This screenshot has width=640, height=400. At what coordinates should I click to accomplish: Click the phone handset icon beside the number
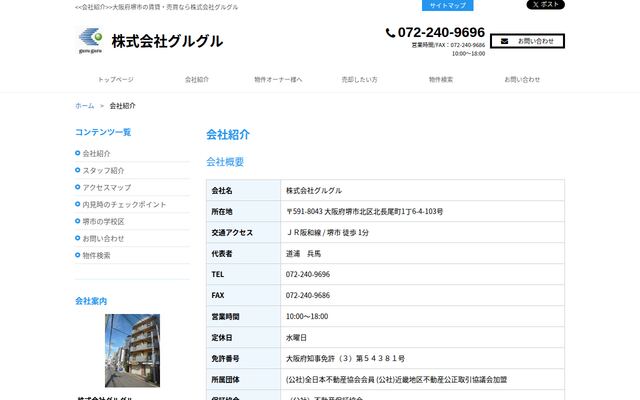tap(390, 33)
